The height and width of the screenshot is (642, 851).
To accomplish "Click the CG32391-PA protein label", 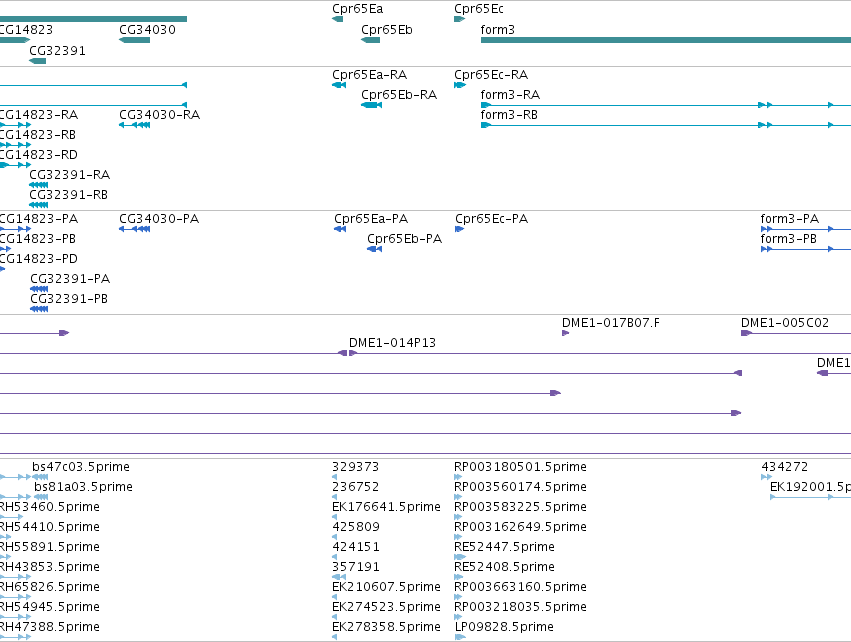I will (70, 279).
